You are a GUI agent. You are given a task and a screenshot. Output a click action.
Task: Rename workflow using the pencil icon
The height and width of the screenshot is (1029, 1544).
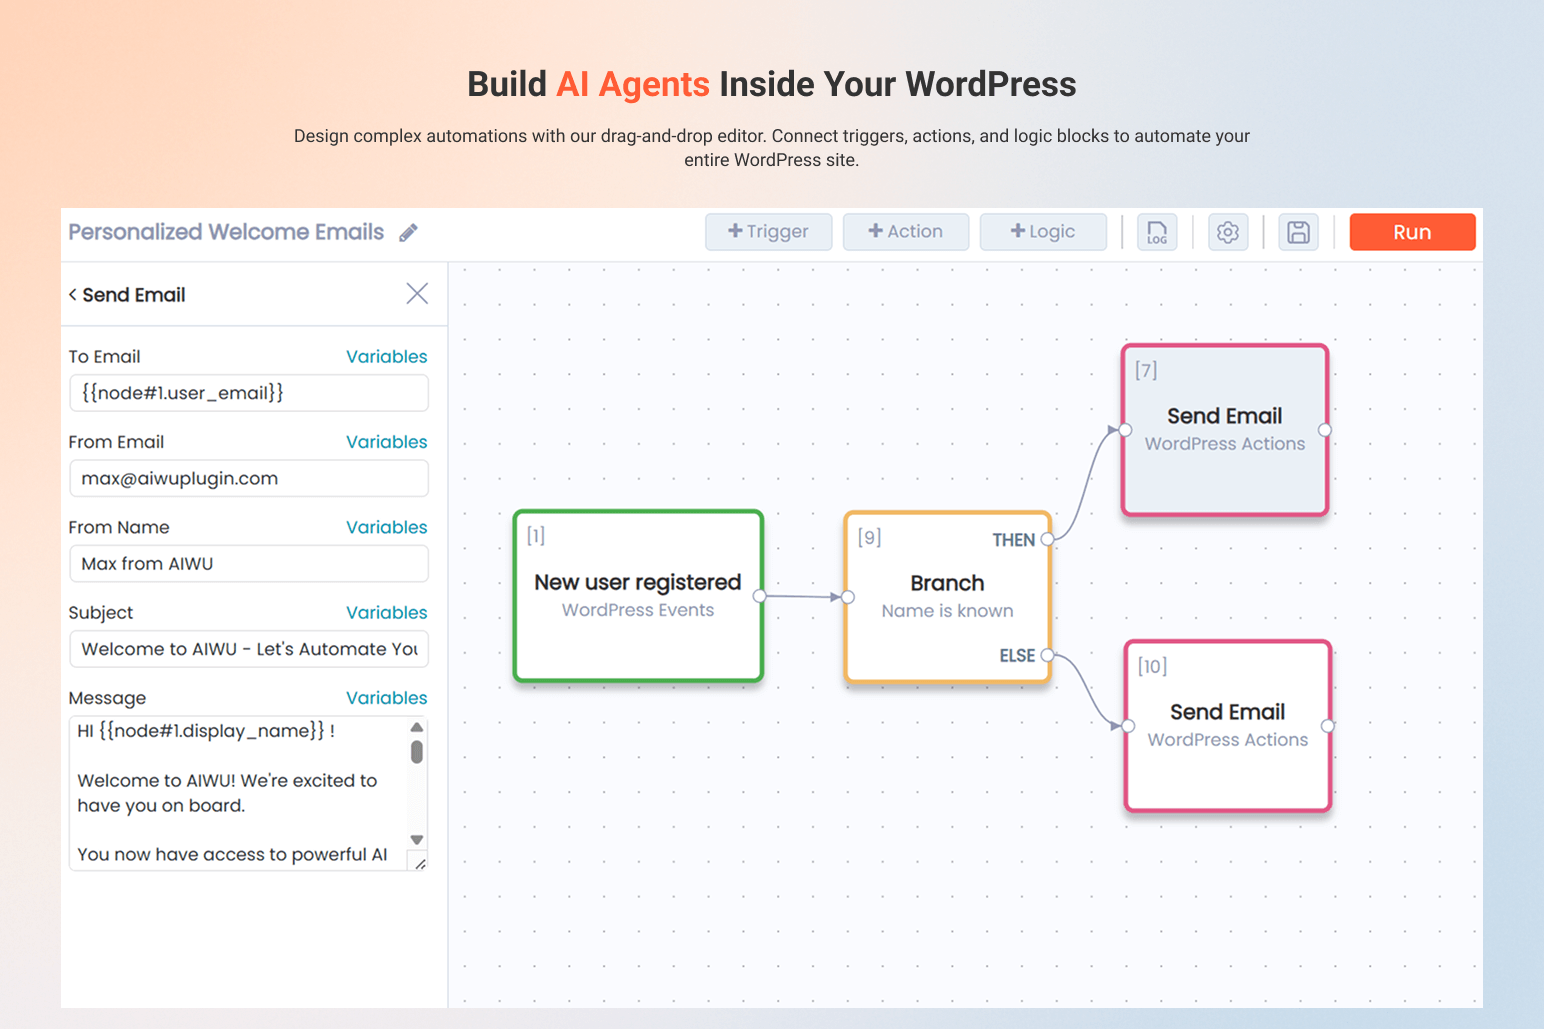pos(408,232)
